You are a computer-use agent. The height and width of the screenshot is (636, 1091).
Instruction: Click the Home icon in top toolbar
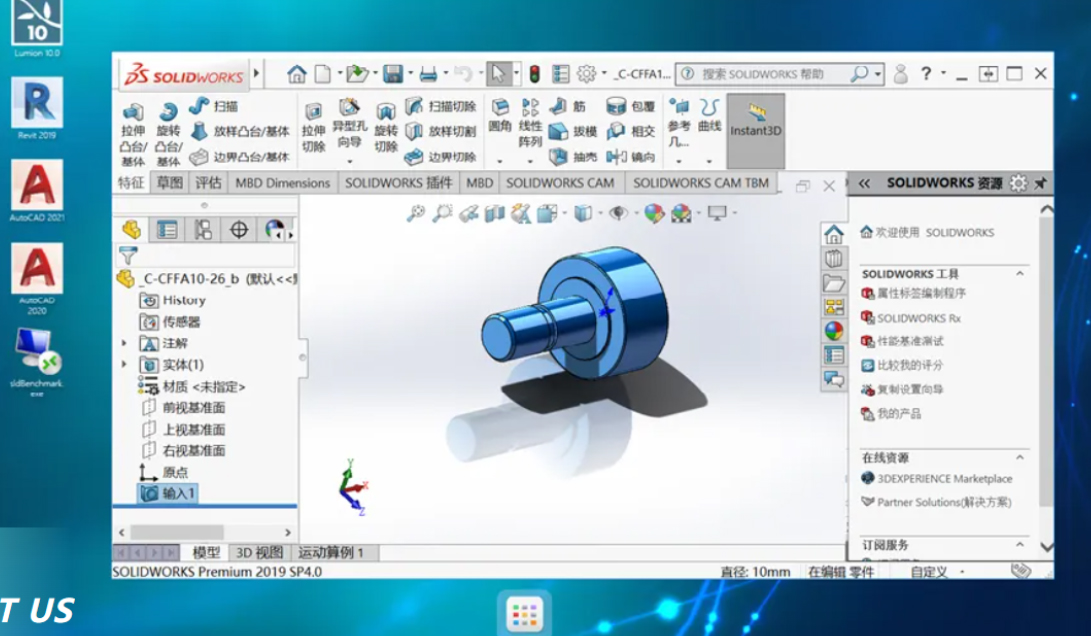coord(296,74)
